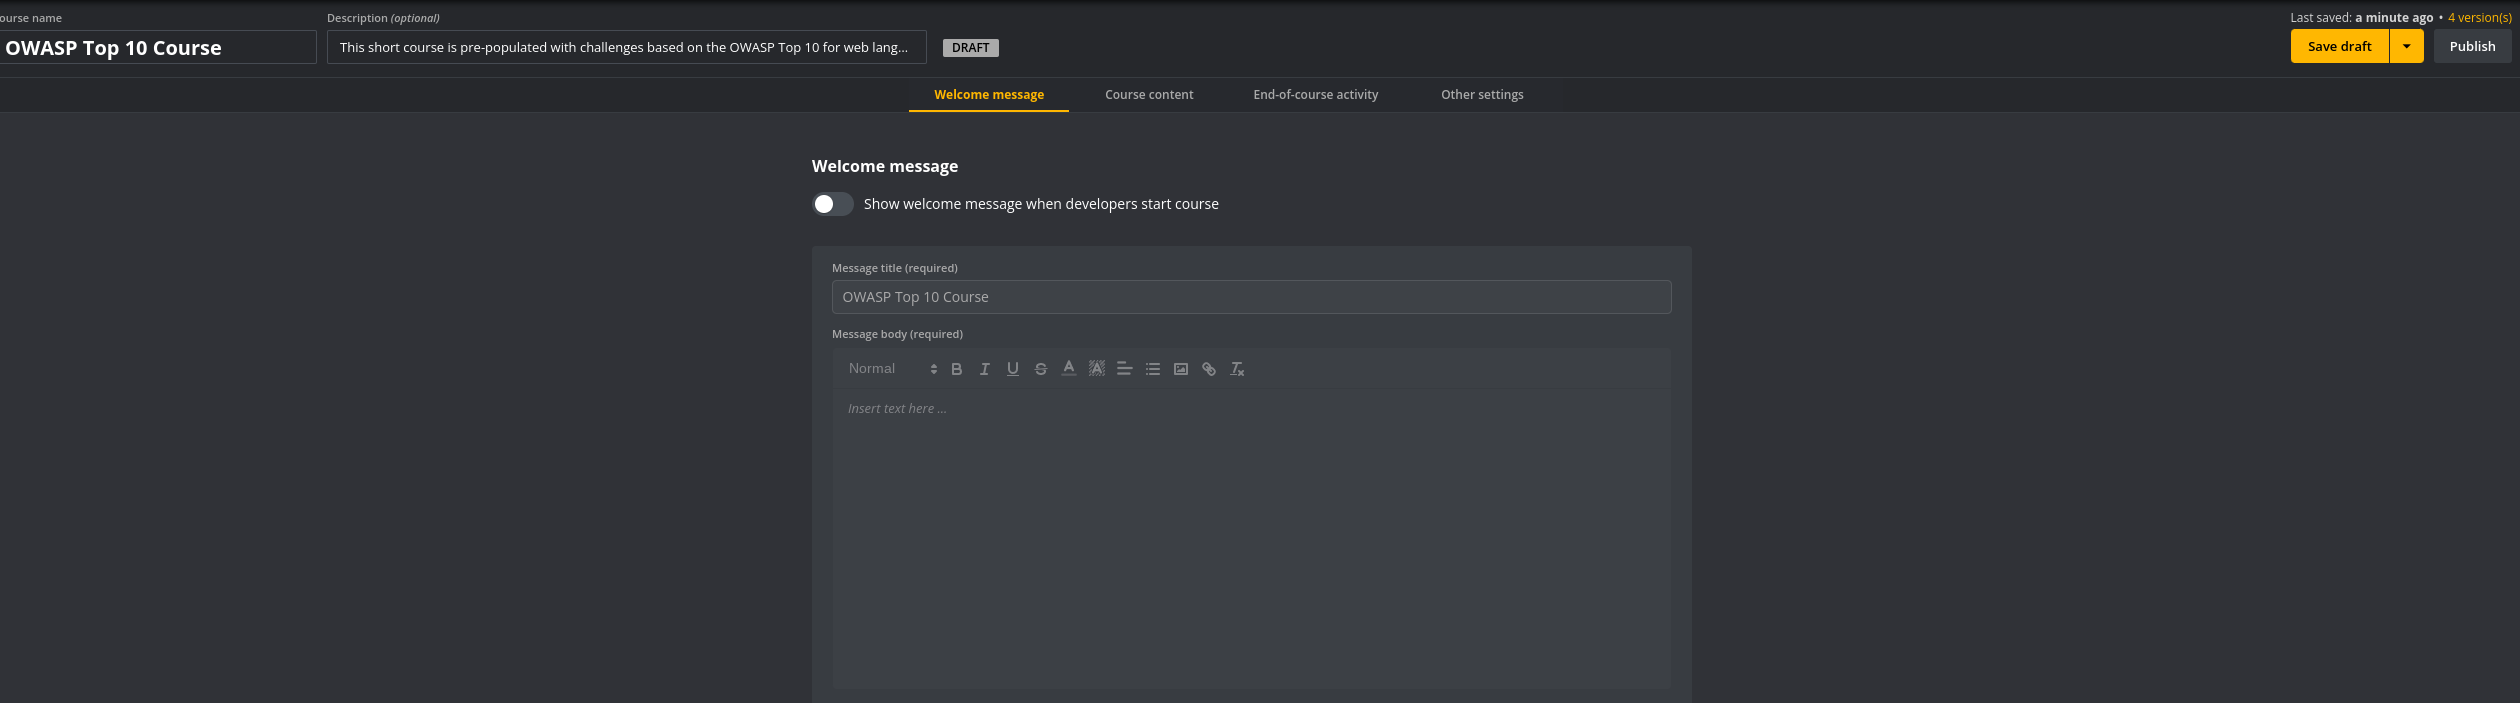Expand the Save draft dropdown arrow
2520x703 pixels.
click(x=2407, y=46)
